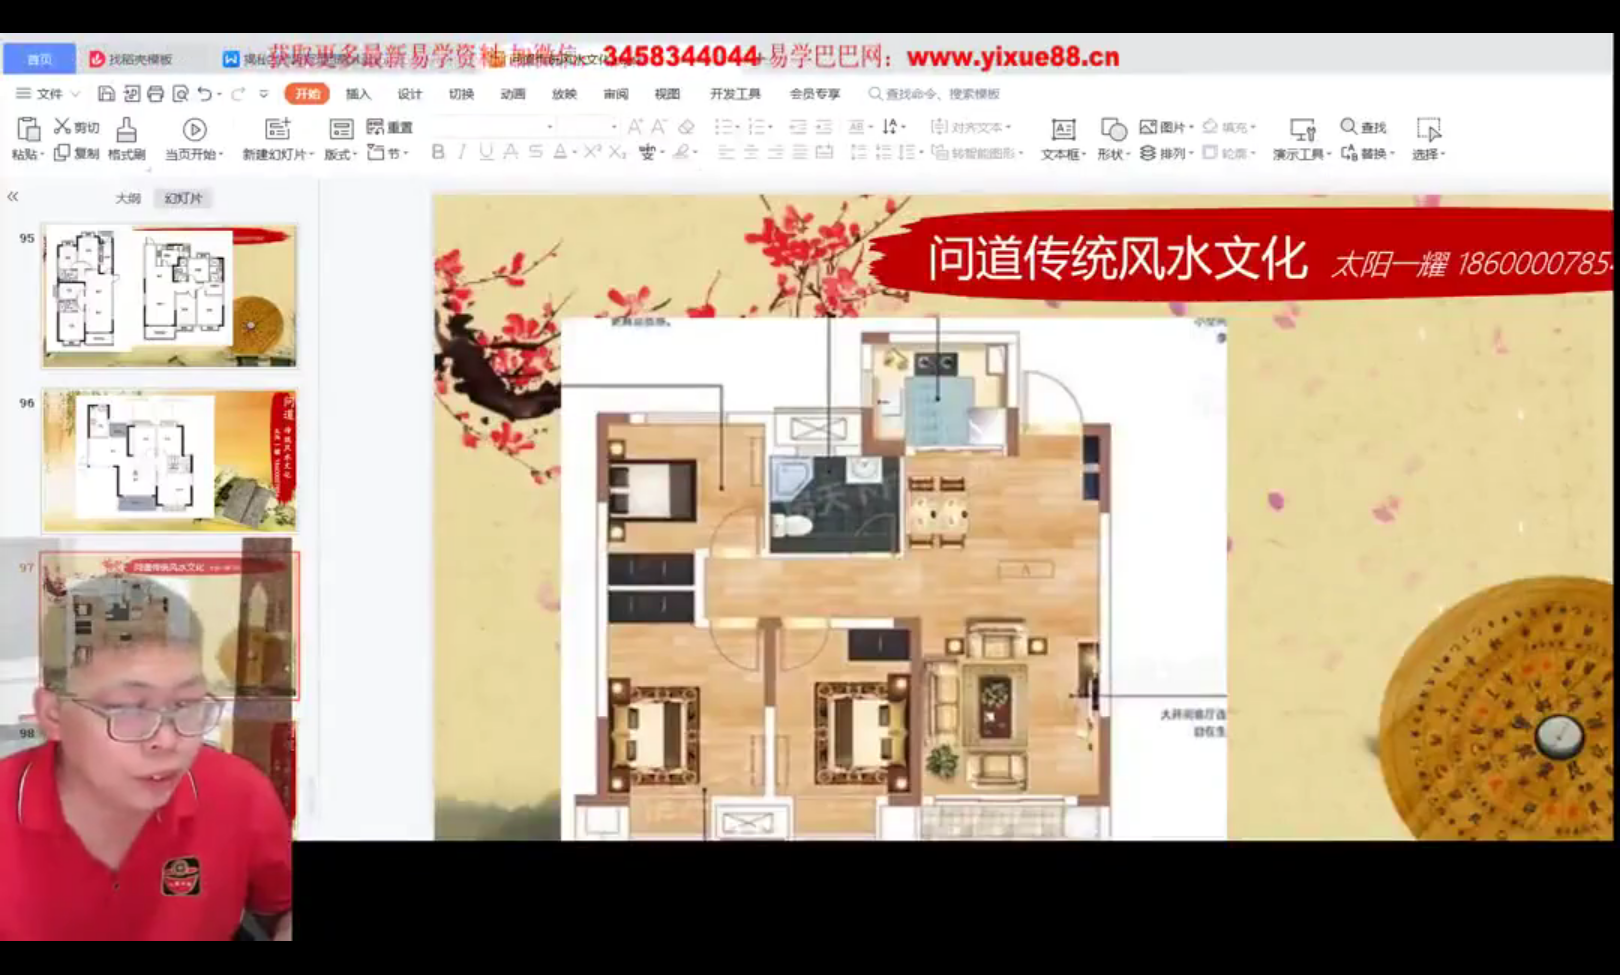Screen dimensions: 1620x975
Task: Click the 会员专享 button
Action: coord(812,94)
